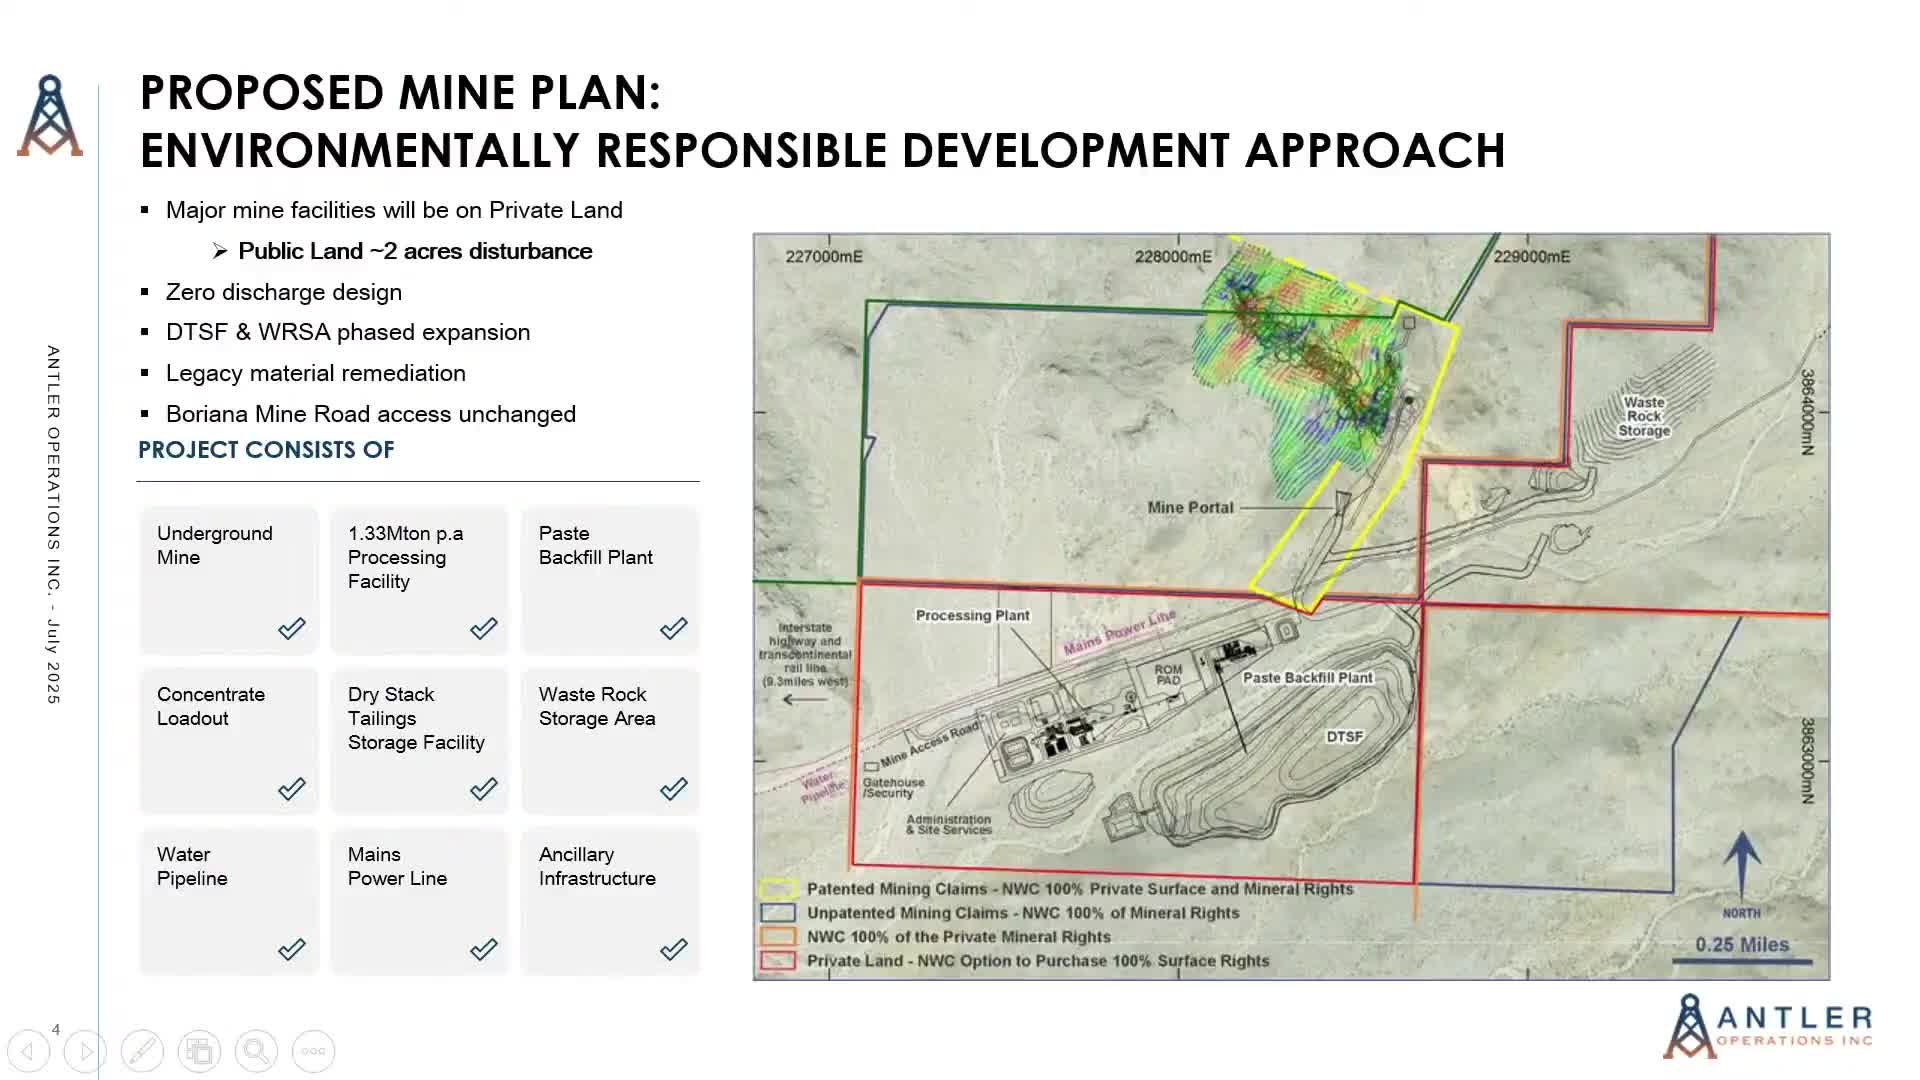This screenshot has width=1920, height=1080.
Task: Click the Antler Operations Inc logo bottom right
Action: (1768, 1026)
